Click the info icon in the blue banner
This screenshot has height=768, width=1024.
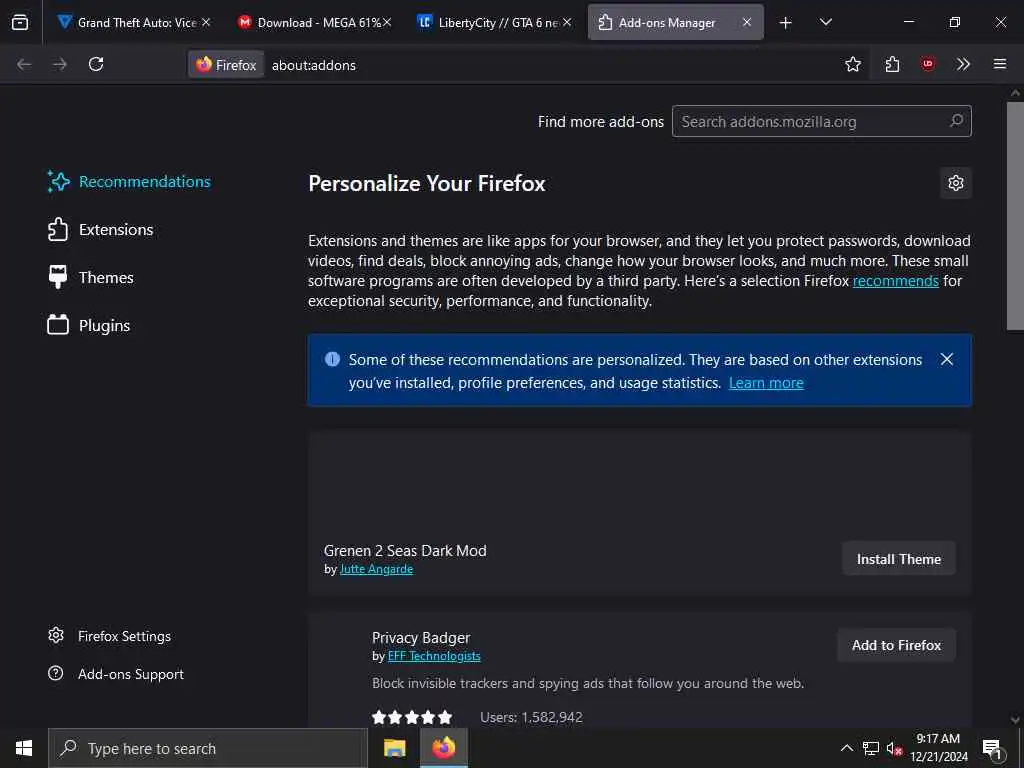tap(332, 359)
